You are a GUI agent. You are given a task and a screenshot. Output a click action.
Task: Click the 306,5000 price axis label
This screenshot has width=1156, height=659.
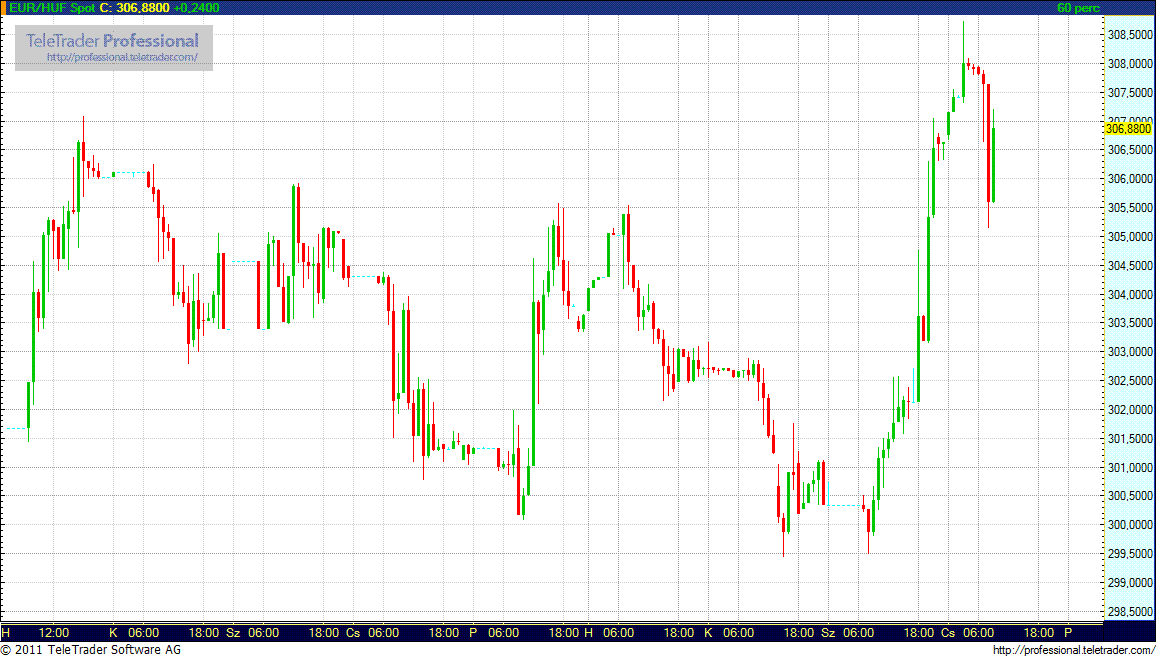(1130, 150)
